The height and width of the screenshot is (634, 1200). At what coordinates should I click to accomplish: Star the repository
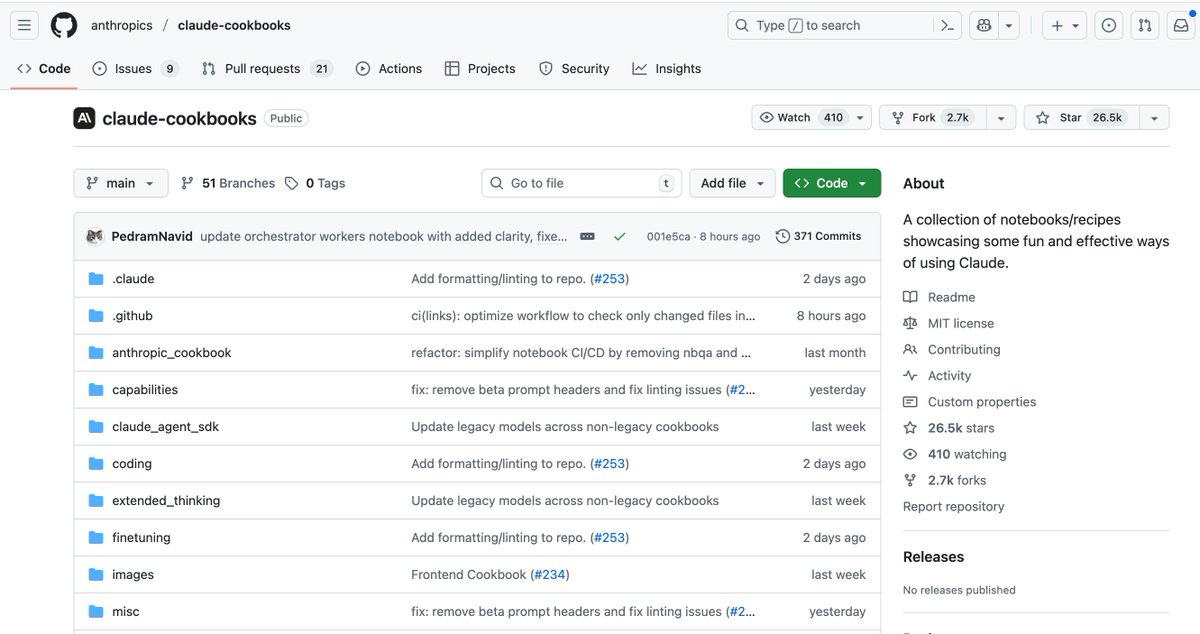pos(1080,117)
